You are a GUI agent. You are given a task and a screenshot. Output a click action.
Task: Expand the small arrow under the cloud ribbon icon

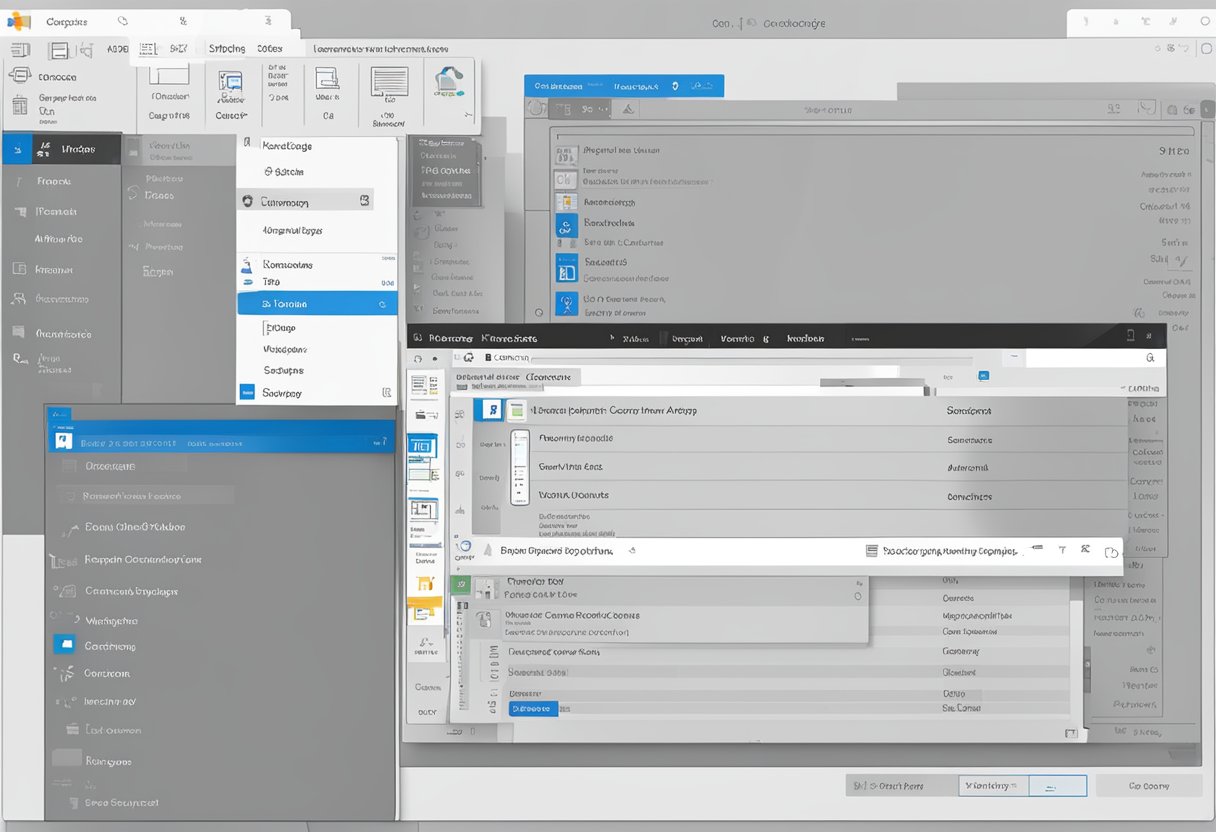click(466, 116)
